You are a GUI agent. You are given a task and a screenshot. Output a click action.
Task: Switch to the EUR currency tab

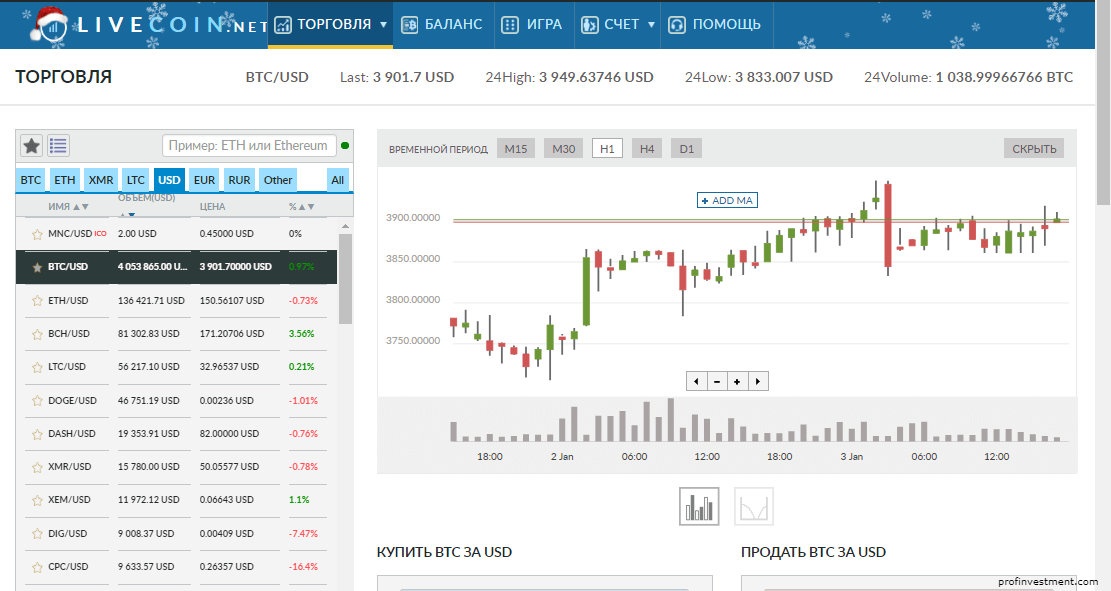pos(204,180)
